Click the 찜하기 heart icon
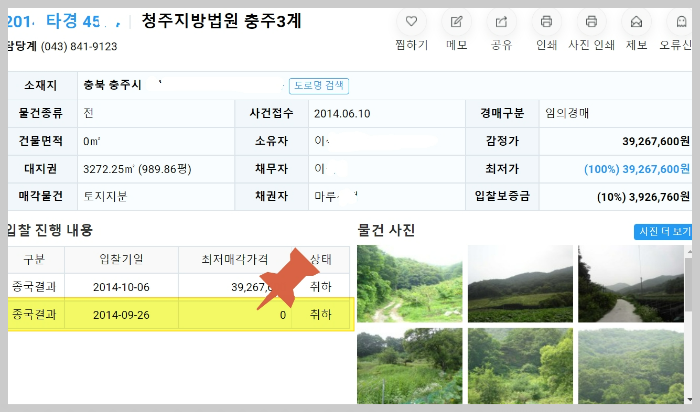 point(411,21)
